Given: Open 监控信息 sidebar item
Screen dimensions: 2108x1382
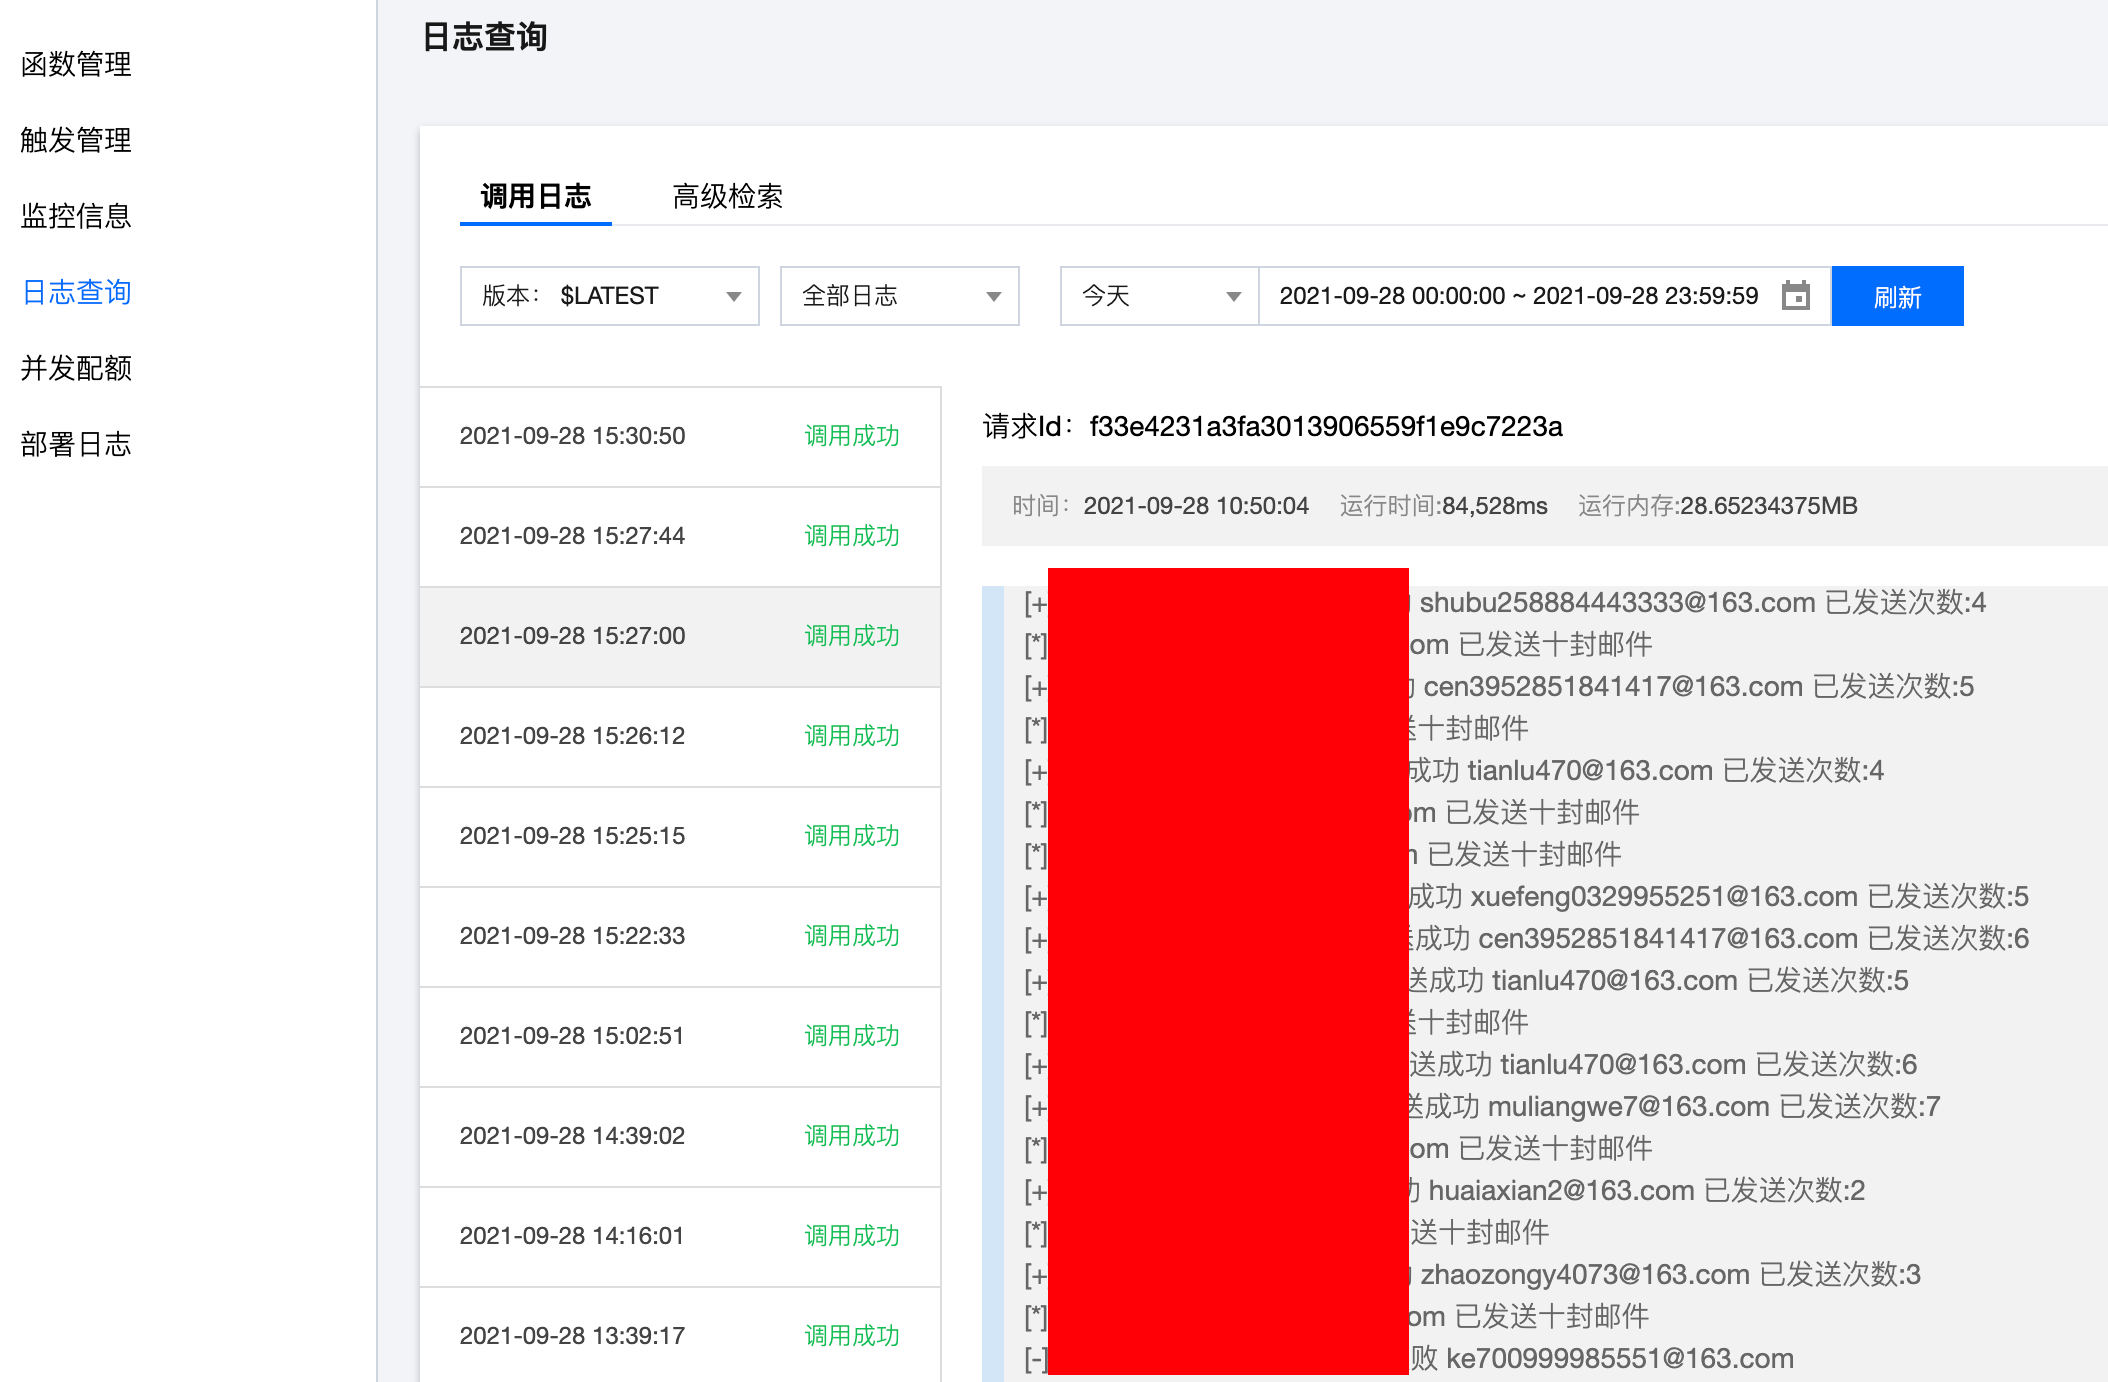Looking at the screenshot, I should 76,216.
